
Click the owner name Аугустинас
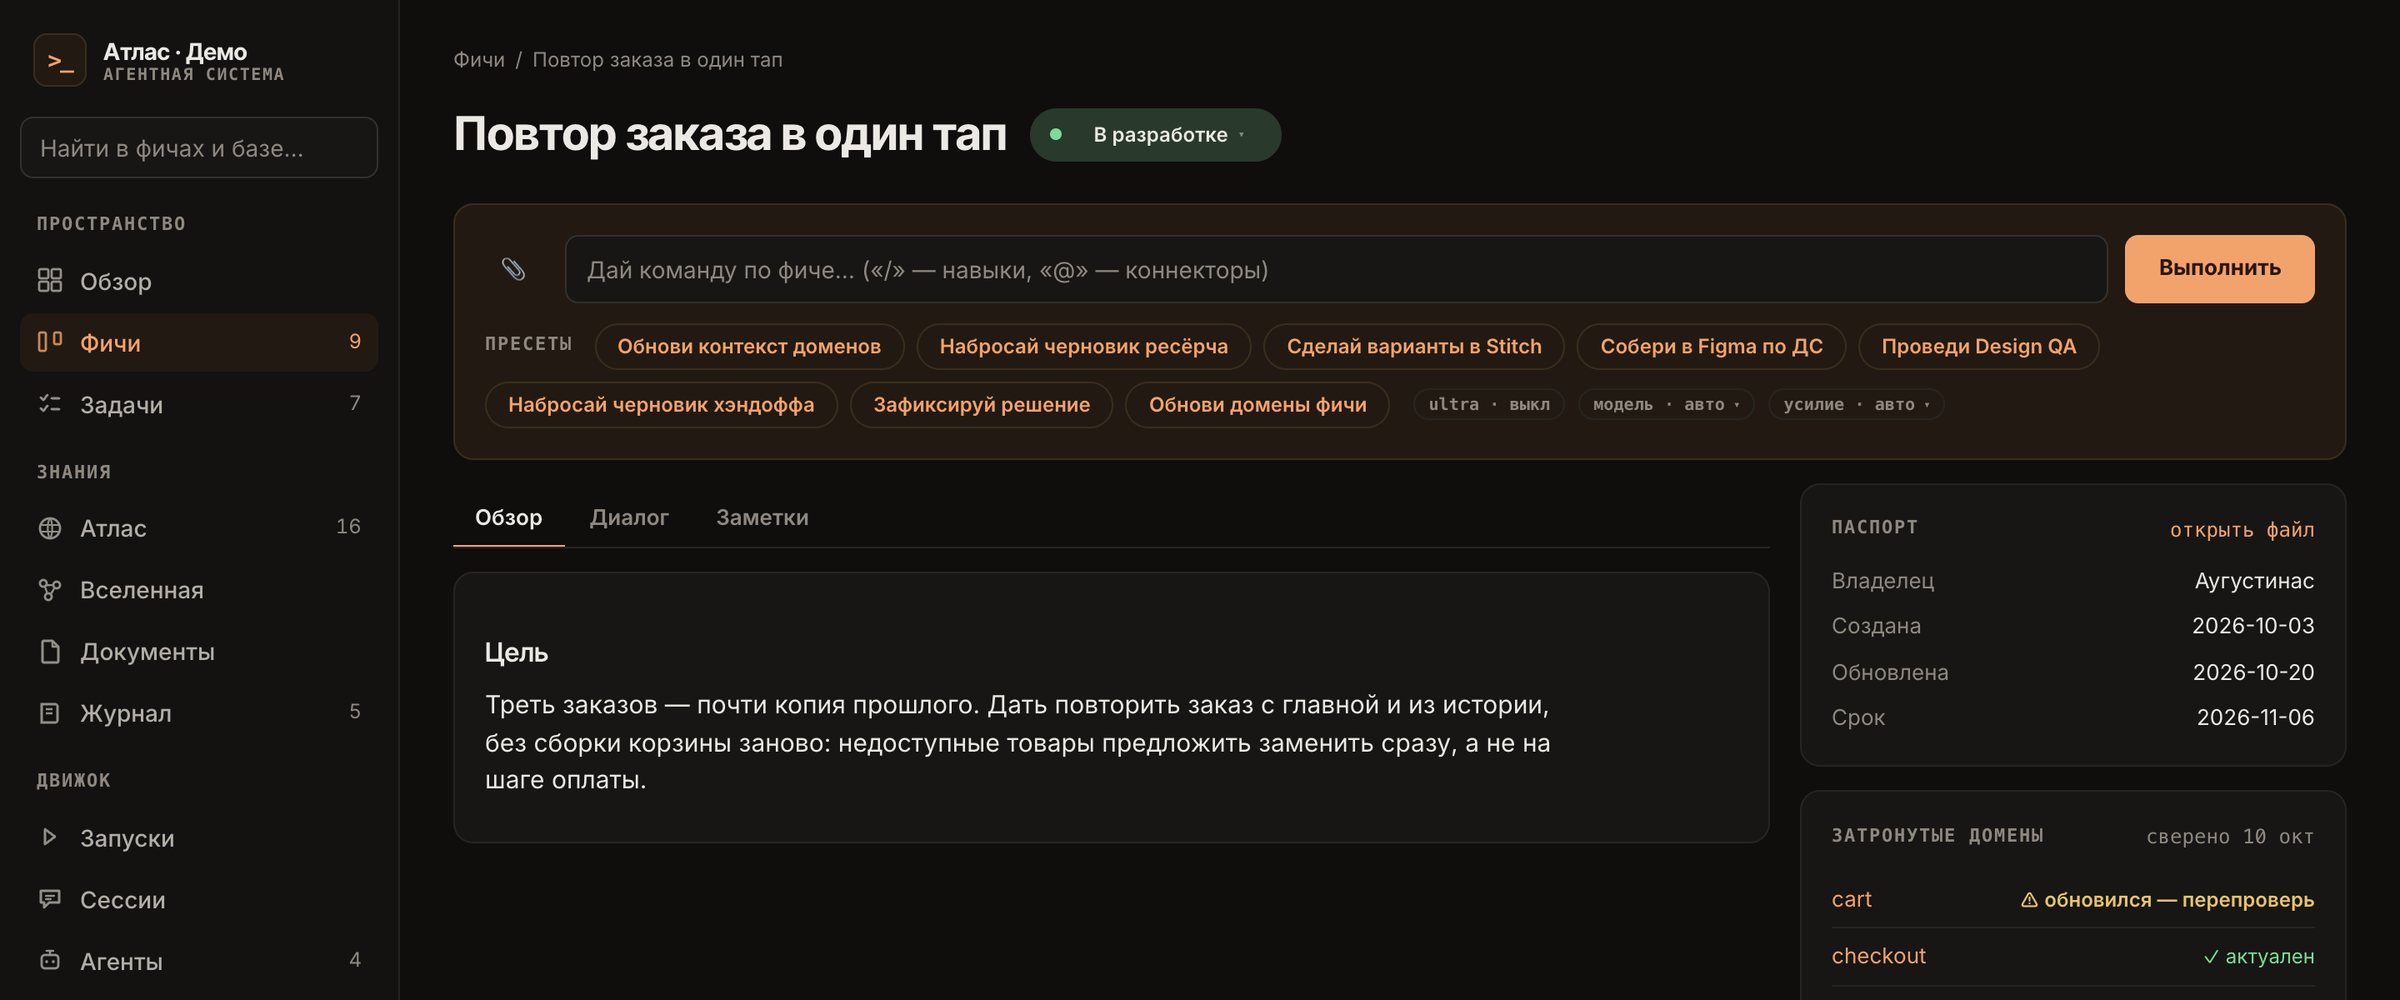coord(2254,581)
